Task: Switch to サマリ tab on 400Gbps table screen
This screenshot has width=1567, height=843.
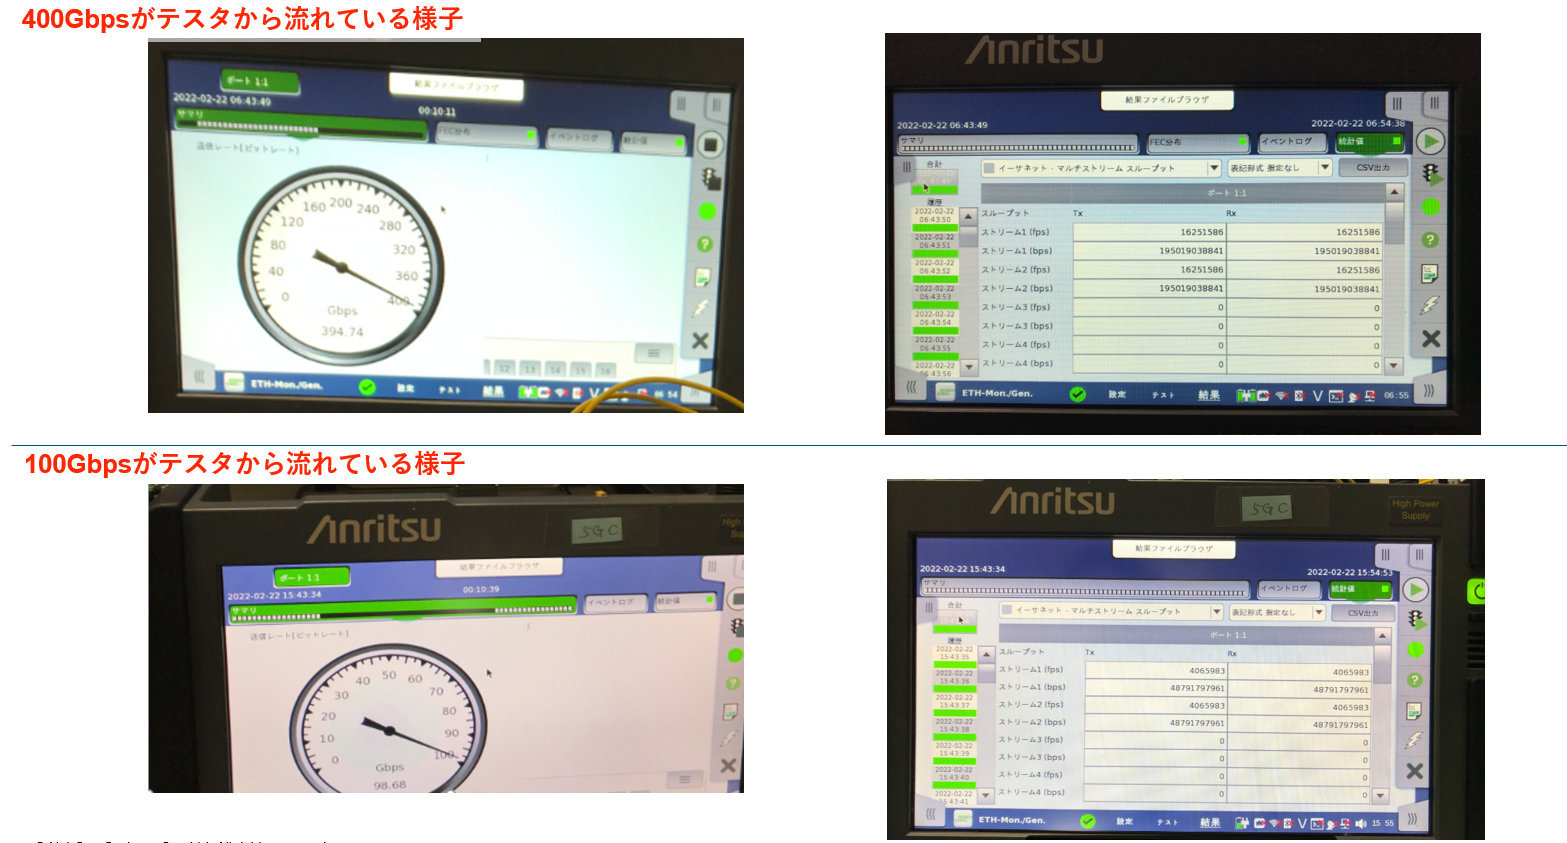Action: point(1018,143)
